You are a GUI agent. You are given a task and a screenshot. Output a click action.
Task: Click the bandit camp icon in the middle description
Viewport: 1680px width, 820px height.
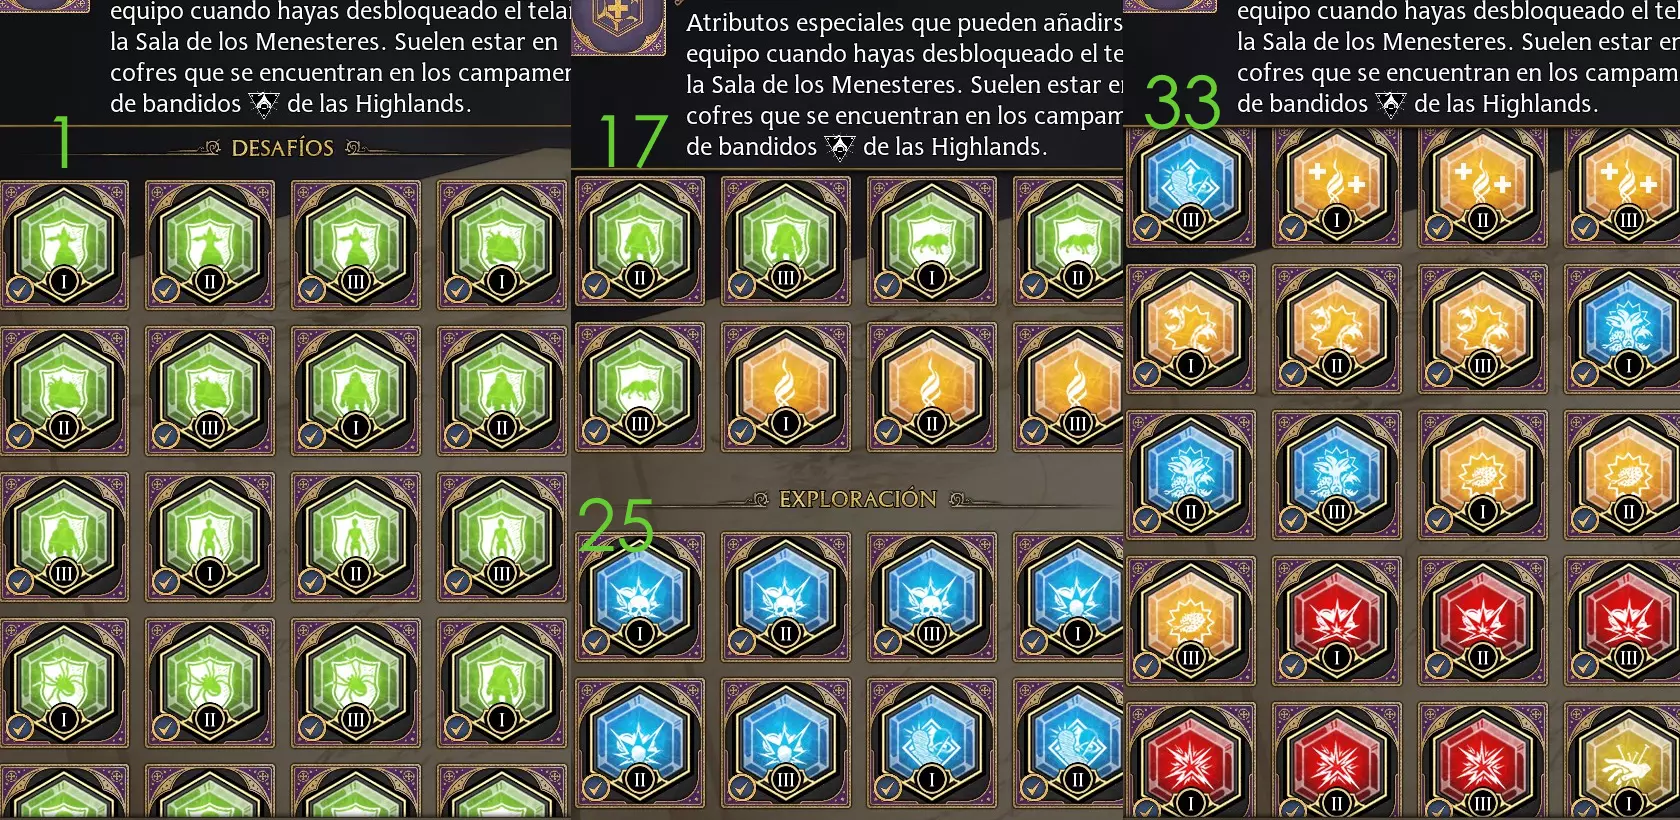(840, 148)
